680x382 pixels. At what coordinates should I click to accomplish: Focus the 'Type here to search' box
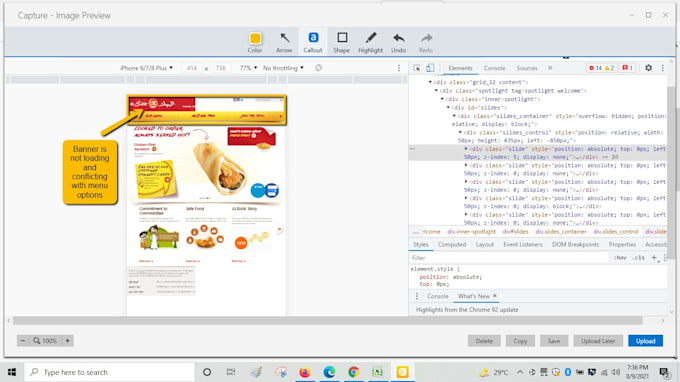point(109,372)
